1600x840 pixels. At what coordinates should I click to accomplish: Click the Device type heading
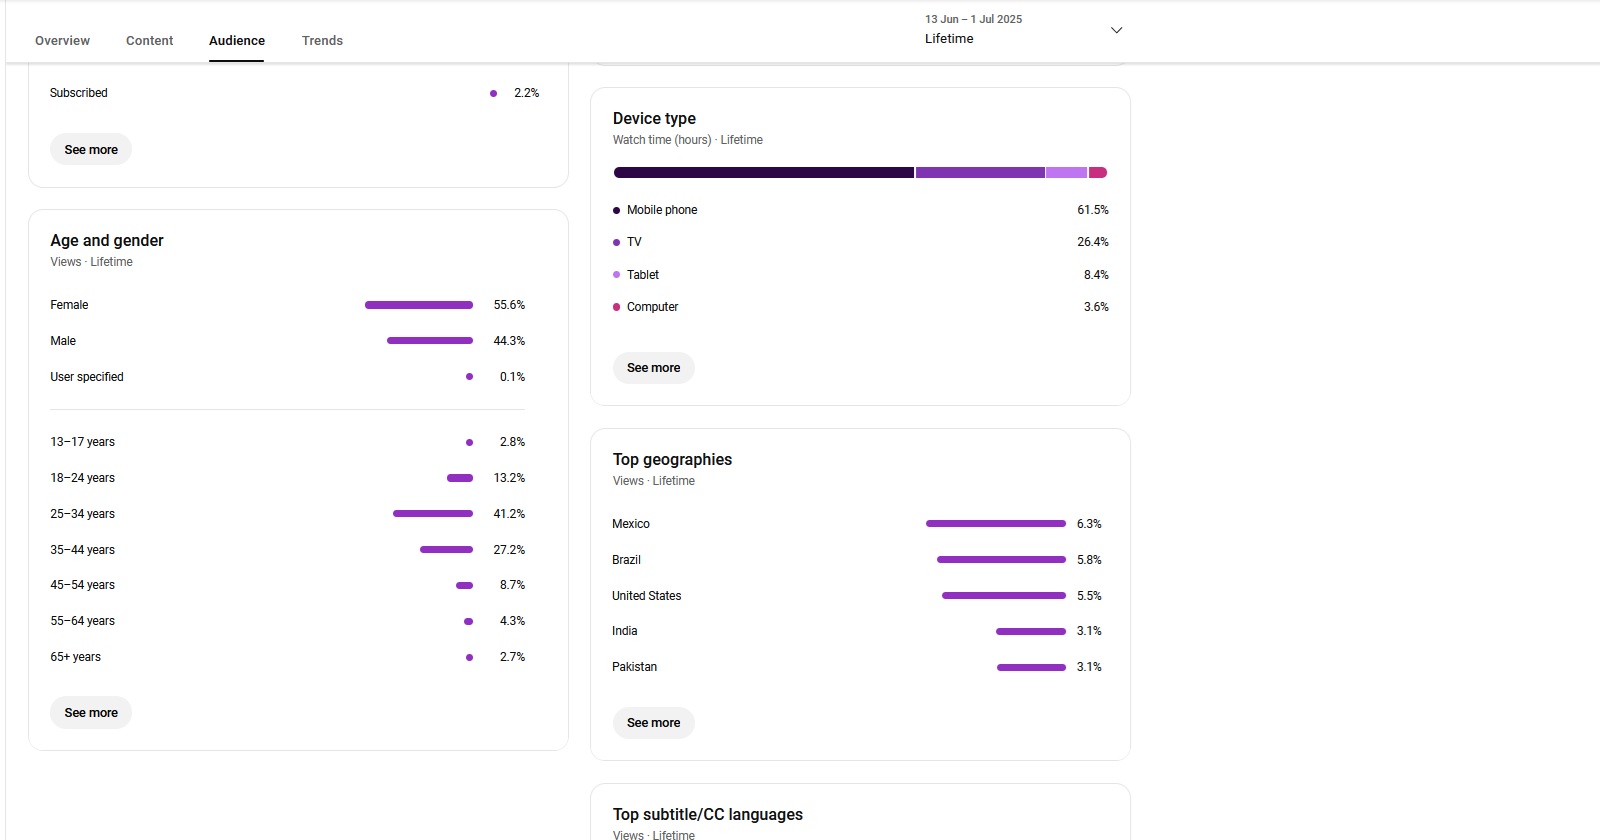(x=654, y=119)
